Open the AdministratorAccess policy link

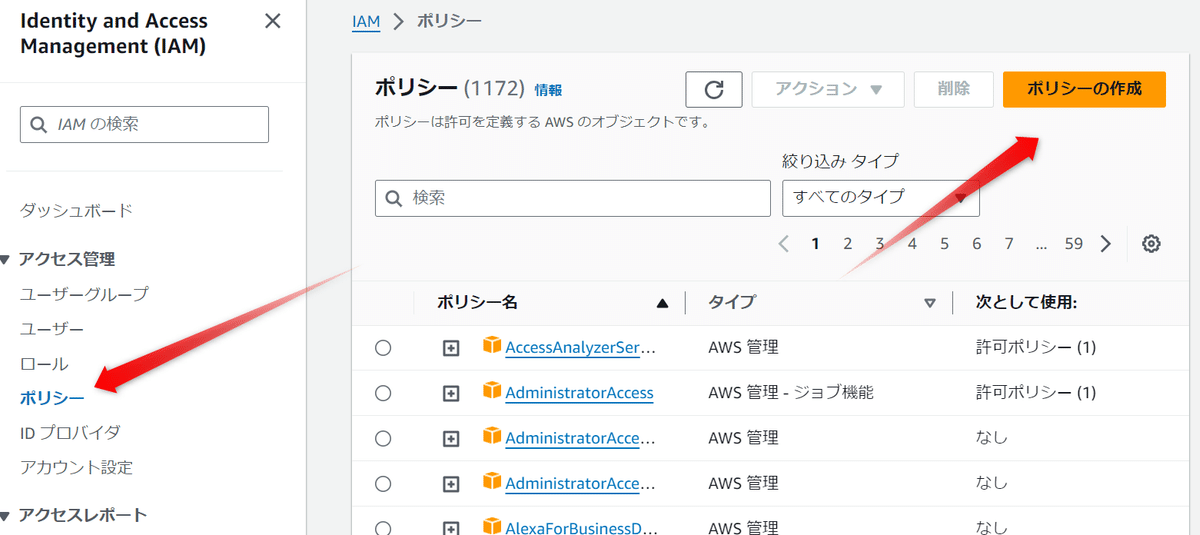[x=579, y=393]
